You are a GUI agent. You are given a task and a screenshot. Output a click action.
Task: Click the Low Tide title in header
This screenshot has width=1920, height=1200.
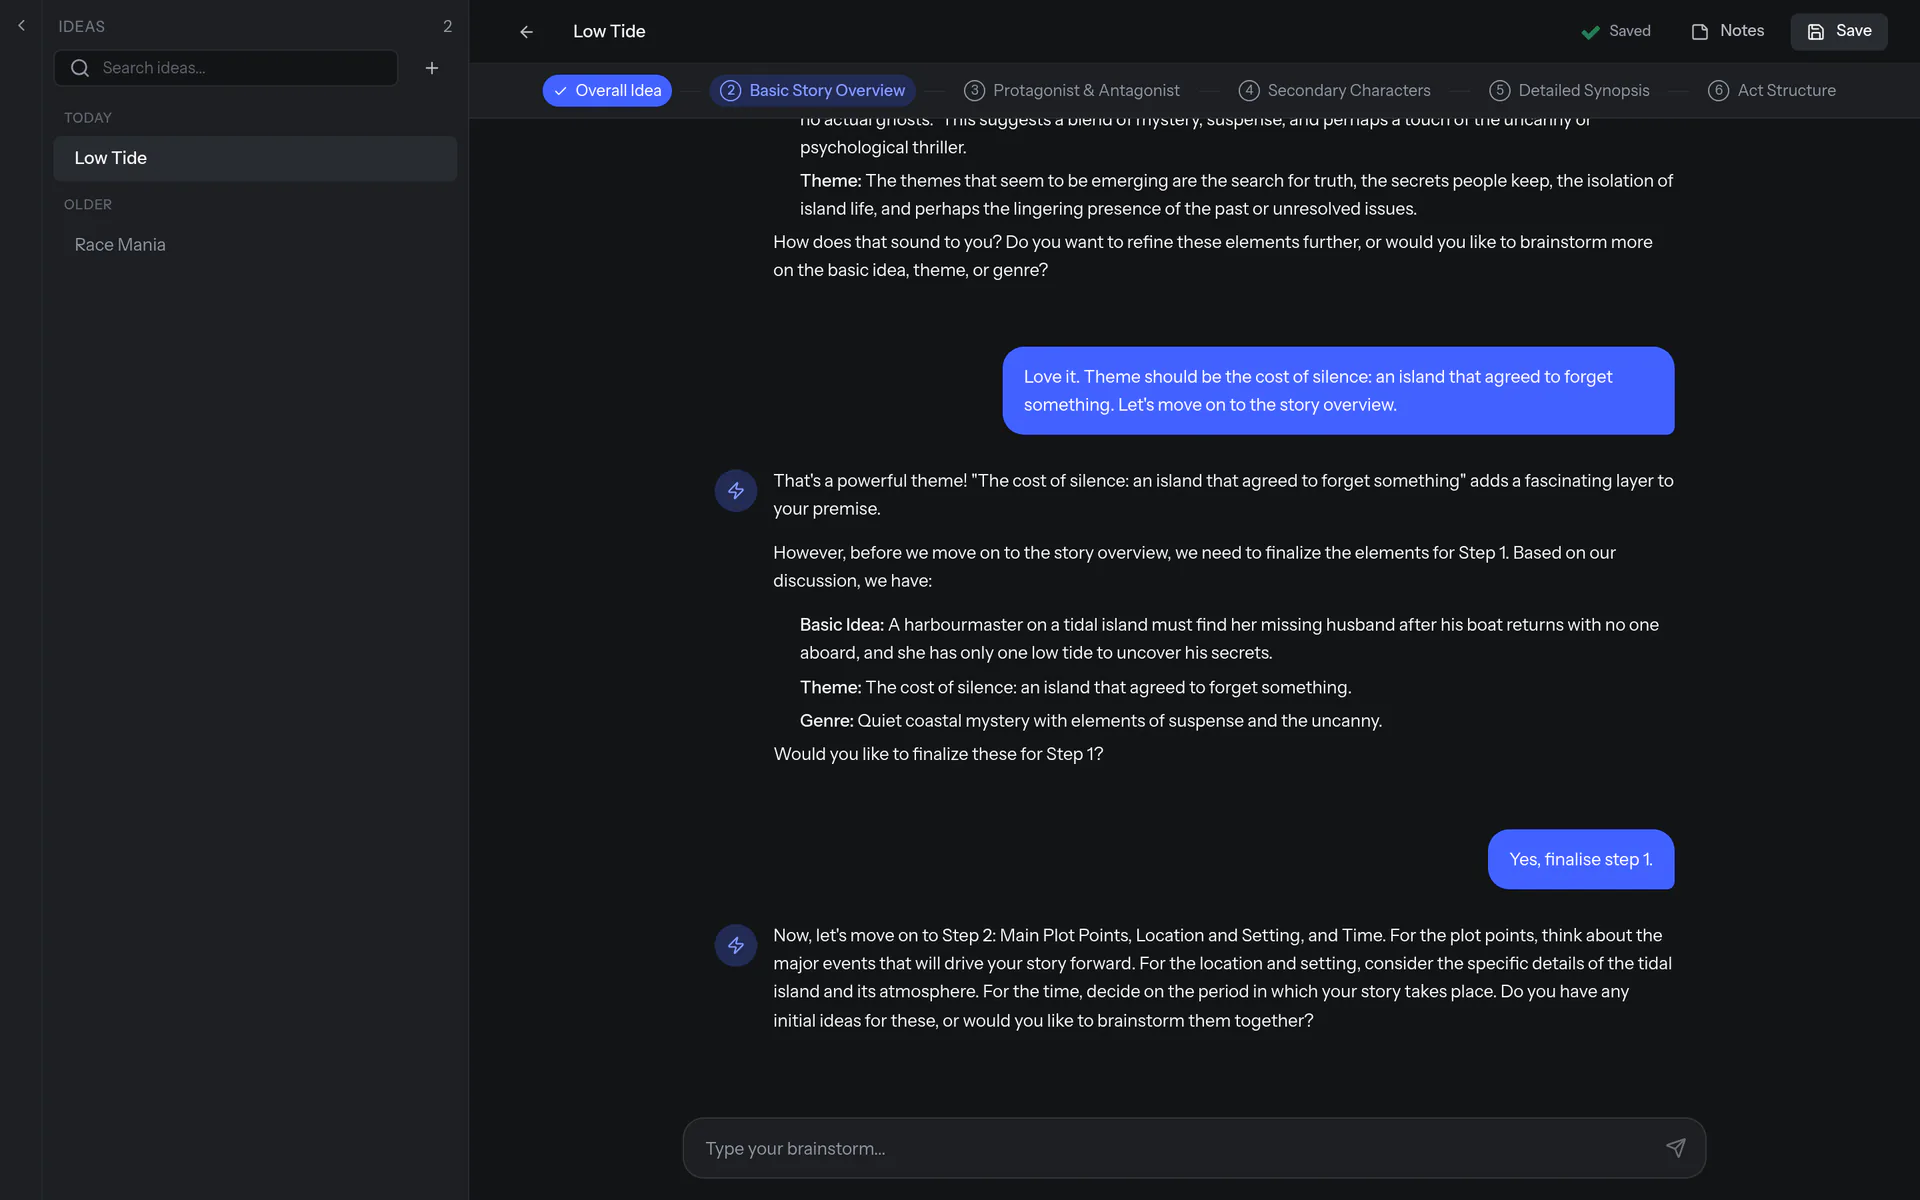[609, 32]
